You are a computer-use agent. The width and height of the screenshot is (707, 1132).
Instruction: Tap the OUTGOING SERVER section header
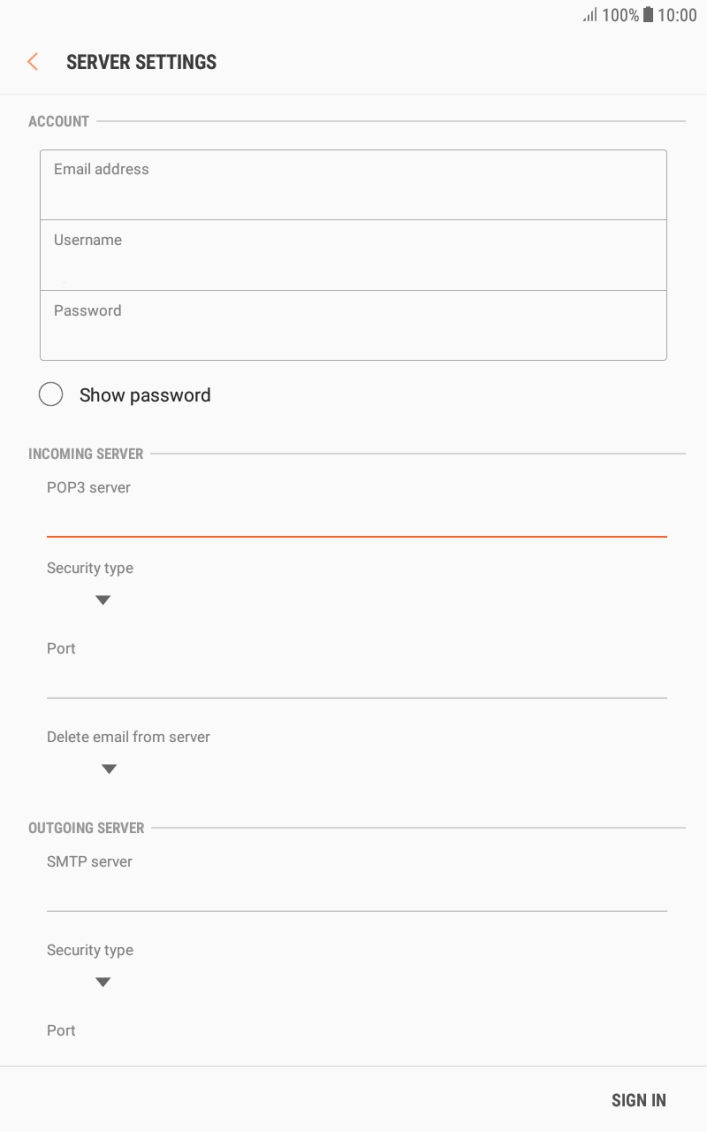click(x=86, y=828)
